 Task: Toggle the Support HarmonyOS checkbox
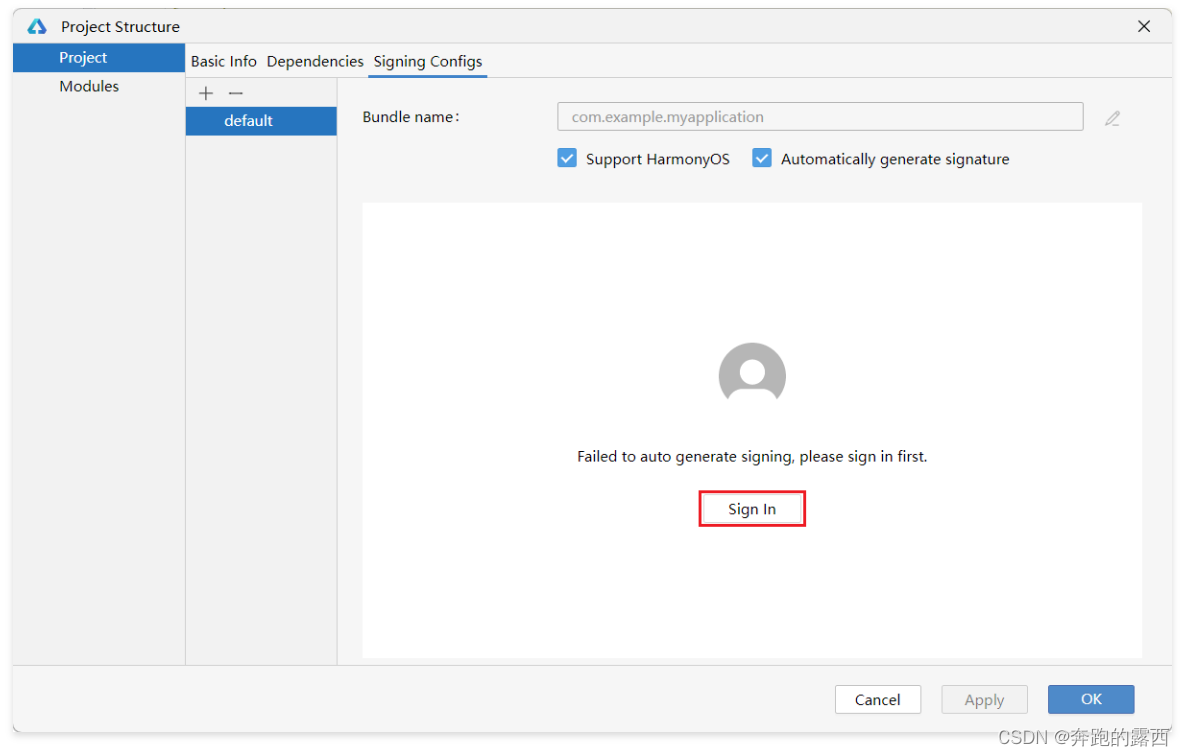click(567, 158)
